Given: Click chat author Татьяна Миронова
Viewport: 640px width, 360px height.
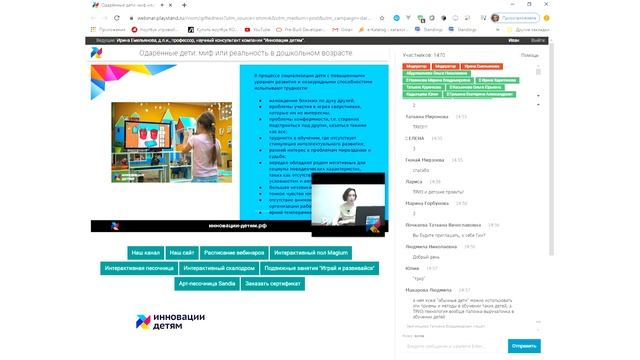Looking at the screenshot, I should pyautogui.click(x=427, y=117).
